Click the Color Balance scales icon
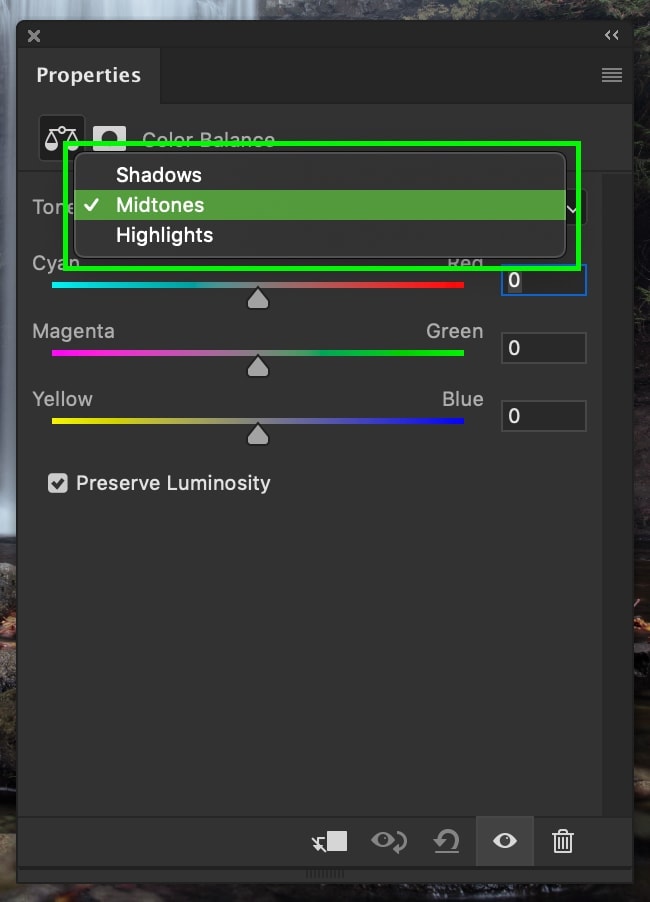The height and width of the screenshot is (902, 650). (62, 137)
